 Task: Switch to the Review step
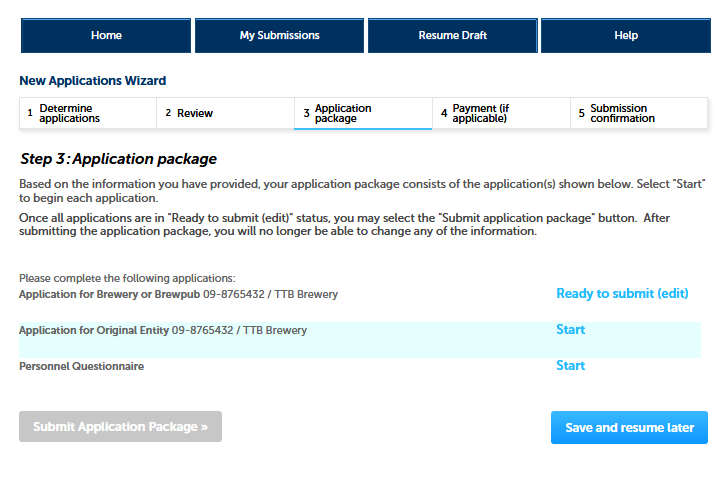click(x=225, y=114)
